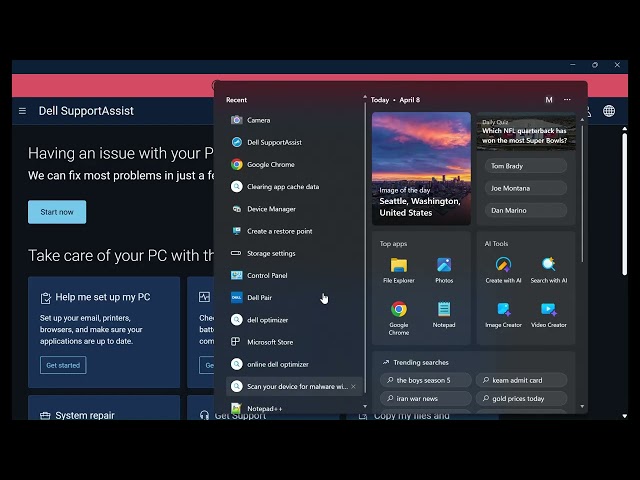The width and height of the screenshot is (640, 480).
Task: Click Get started under Help me set up
Action: 63,365
